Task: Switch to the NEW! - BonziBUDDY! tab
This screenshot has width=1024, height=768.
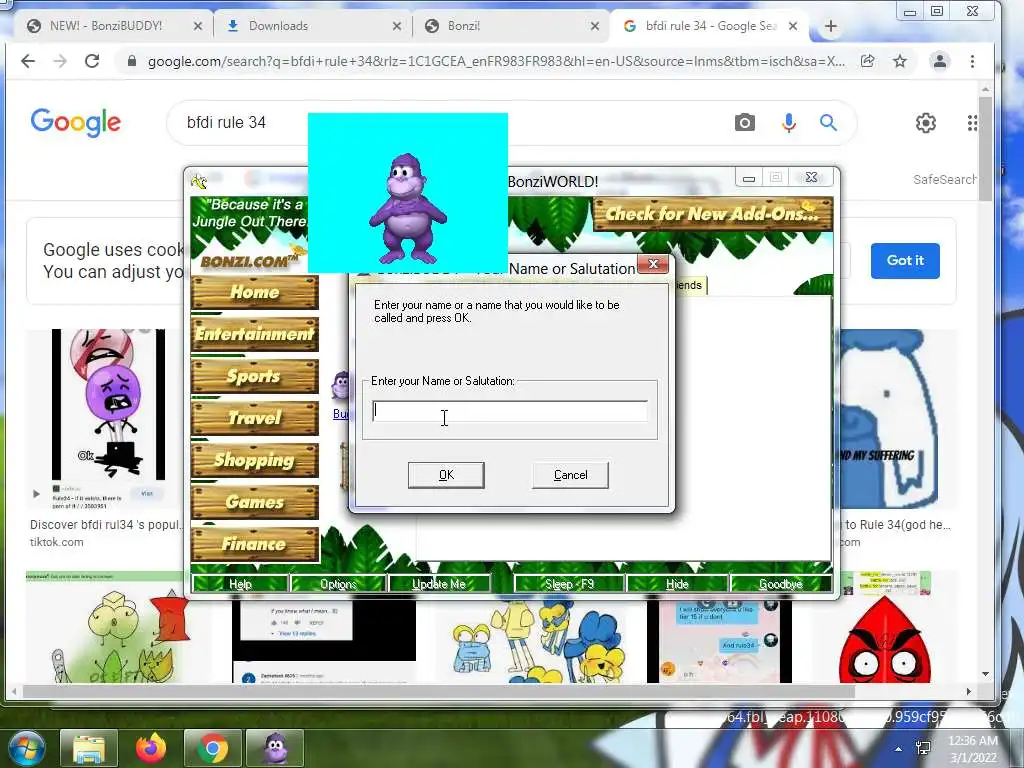Action: pos(106,26)
